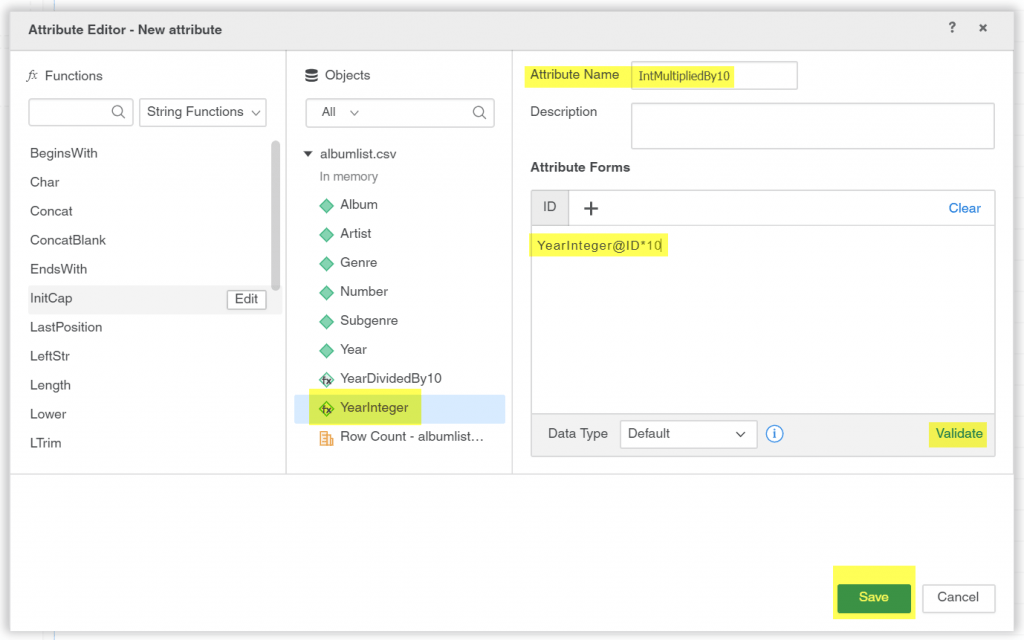The image size is (1024, 640).
Task: Click the Genre attribute diamond icon
Action: (x=327, y=264)
